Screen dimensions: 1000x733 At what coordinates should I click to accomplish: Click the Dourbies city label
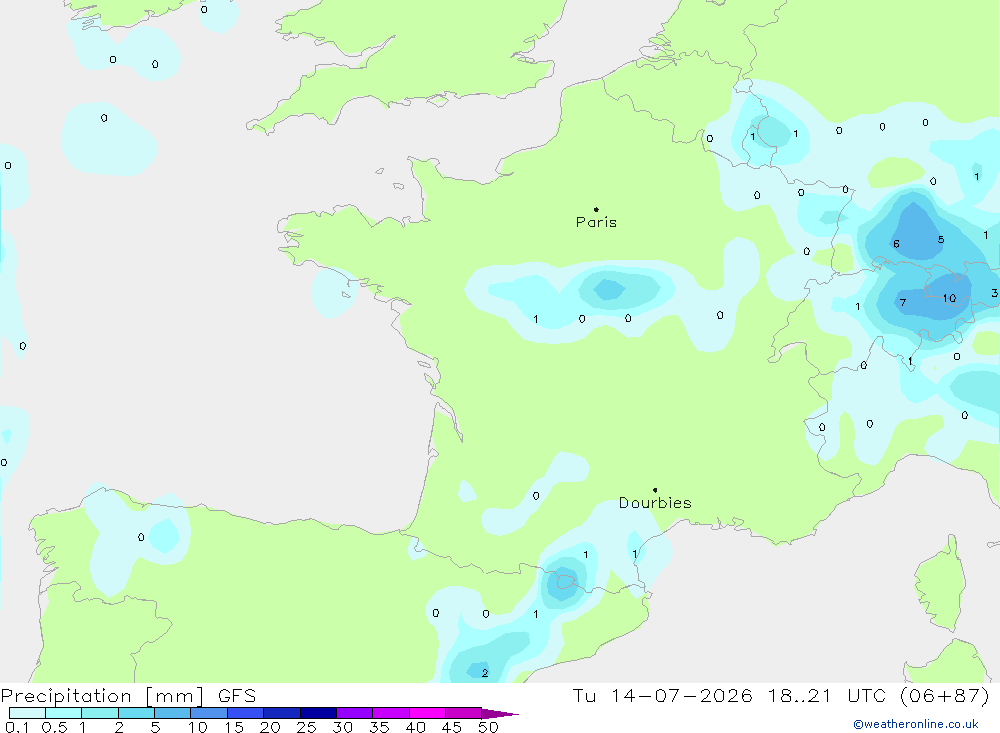click(655, 503)
